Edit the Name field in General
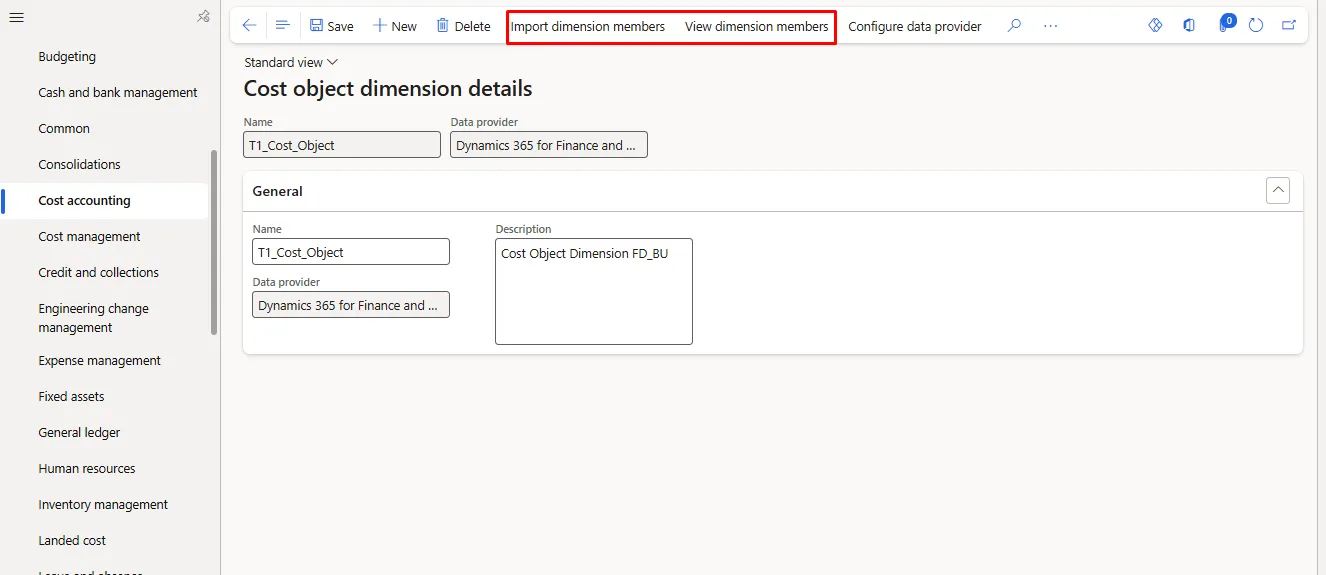This screenshot has height=575, width=1326. [x=351, y=252]
